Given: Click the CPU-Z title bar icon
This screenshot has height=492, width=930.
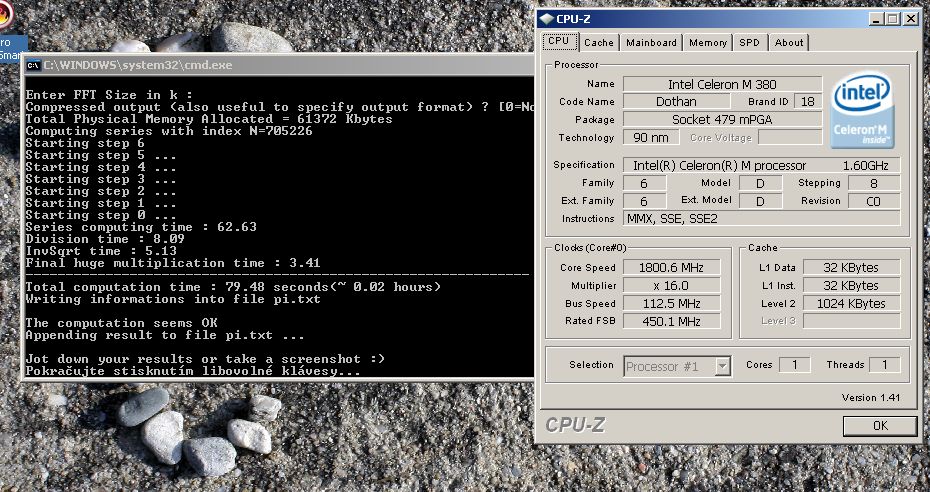Looking at the screenshot, I should (x=546, y=19).
